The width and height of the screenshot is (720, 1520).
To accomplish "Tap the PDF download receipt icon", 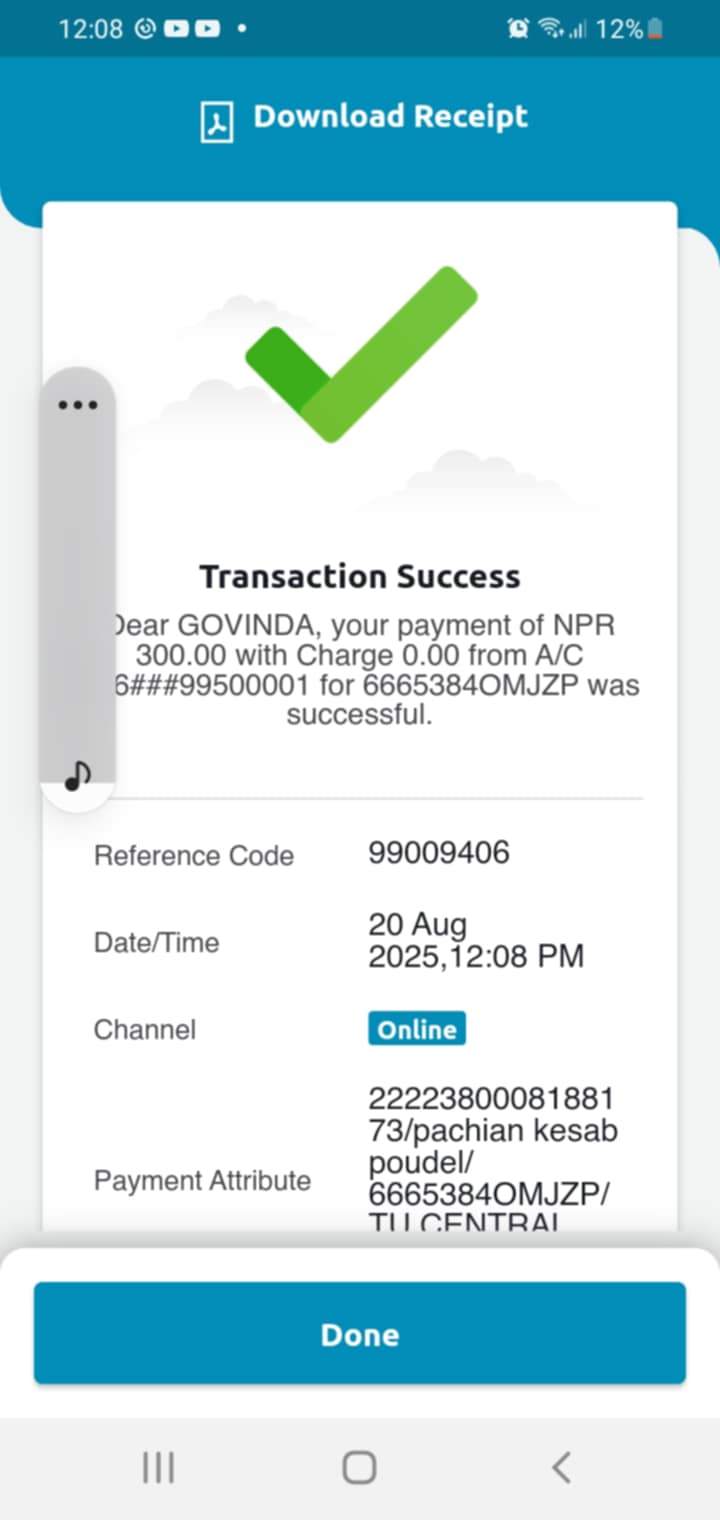I will (217, 121).
